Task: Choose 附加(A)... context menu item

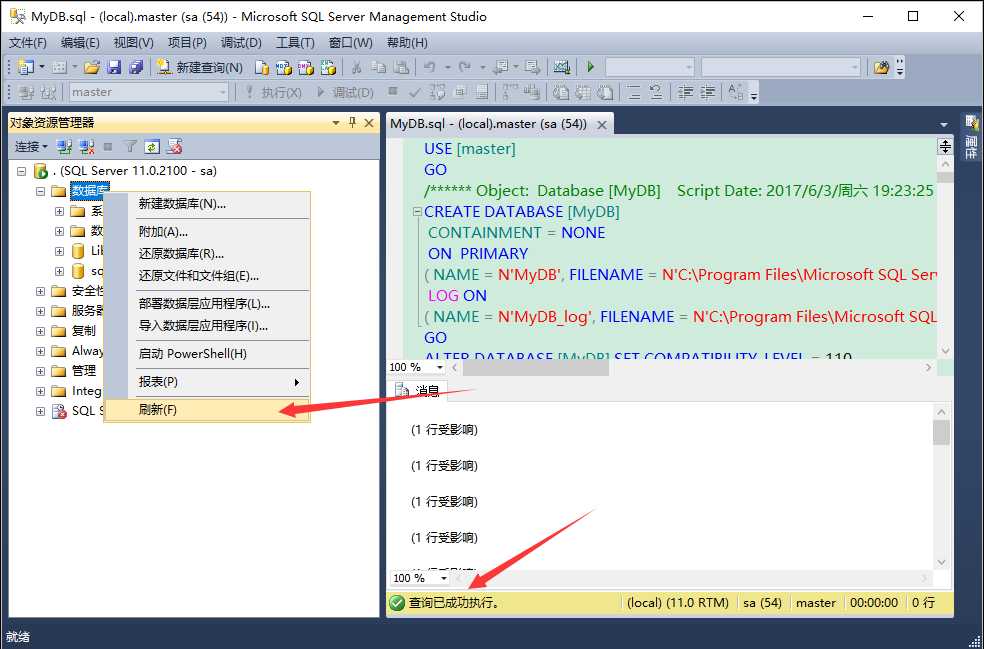Action: (207, 232)
